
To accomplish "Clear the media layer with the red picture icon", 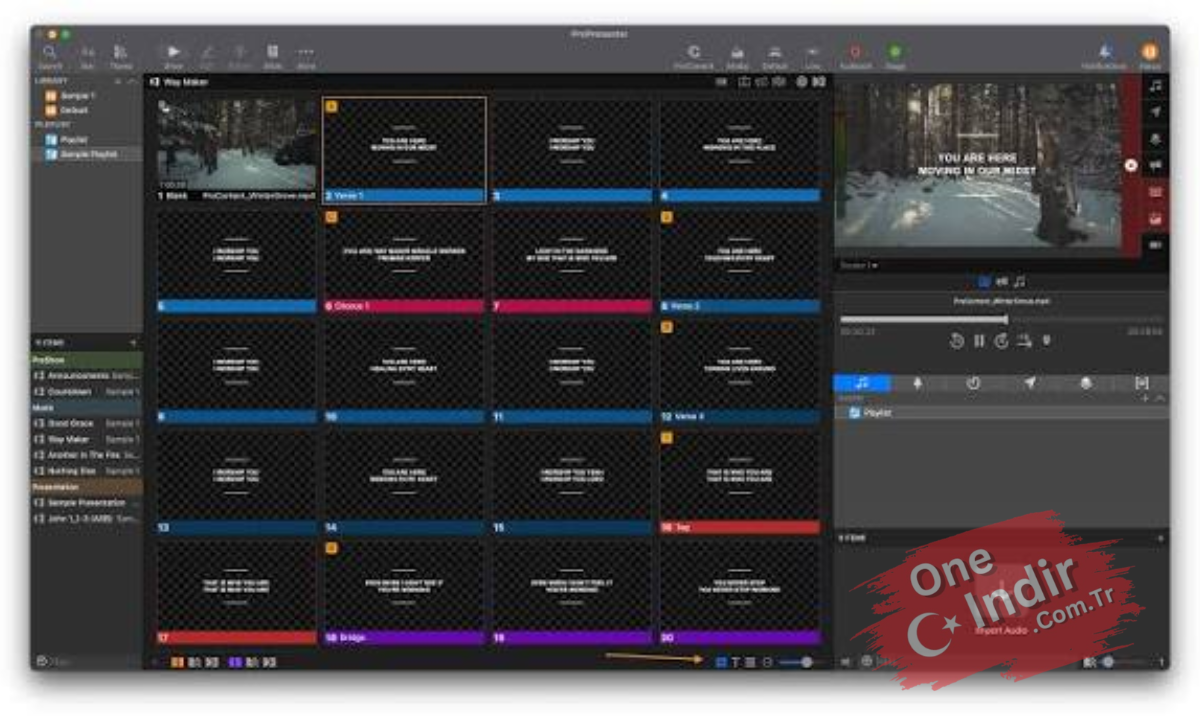I will click(x=1156, y=218).
